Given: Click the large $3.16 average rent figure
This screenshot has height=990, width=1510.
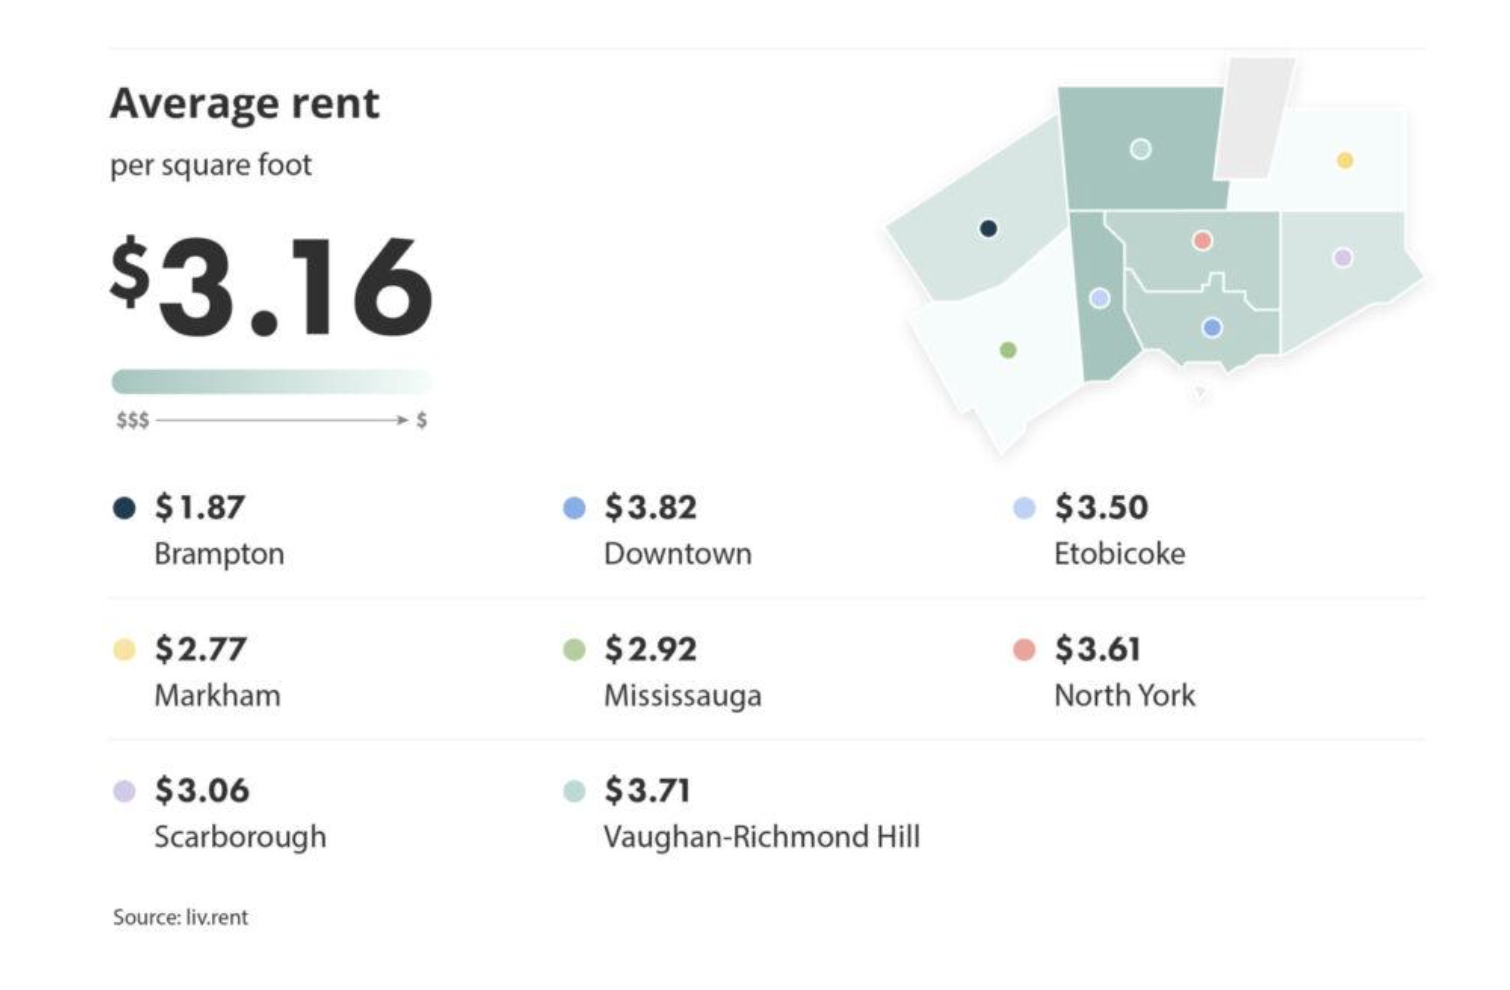Looking at the screenshot, I should (x=272, y=286).
